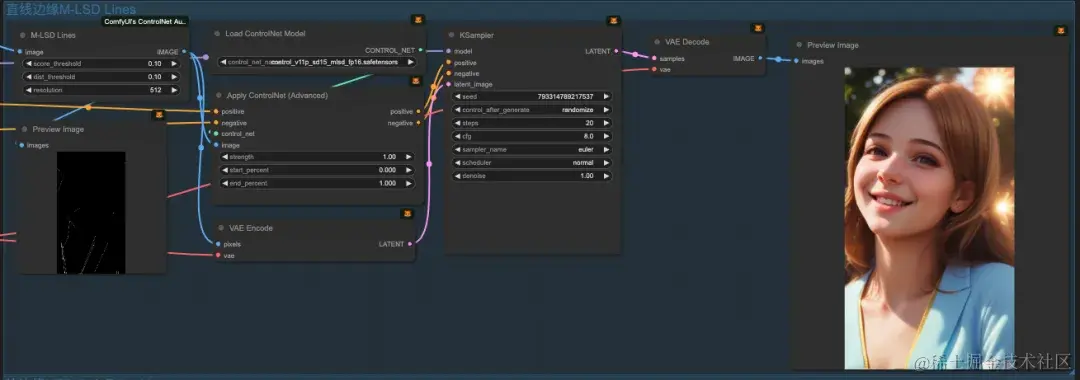1080x380 pixels.
Task: Click the ComfyUI's ControlNet Aux badge label
Action: (145, 21)
